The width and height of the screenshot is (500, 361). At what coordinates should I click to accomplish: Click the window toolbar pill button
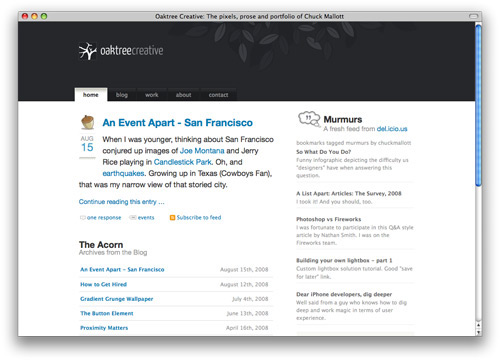point(473,16)
